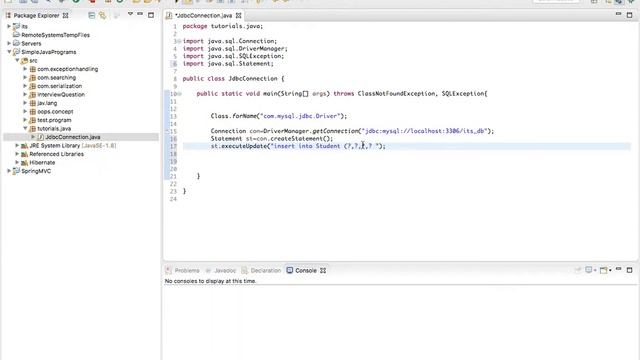Select JdbcConnection.java in Package Explorer
This screenshot has height=360, width=640.
(73, 137)
